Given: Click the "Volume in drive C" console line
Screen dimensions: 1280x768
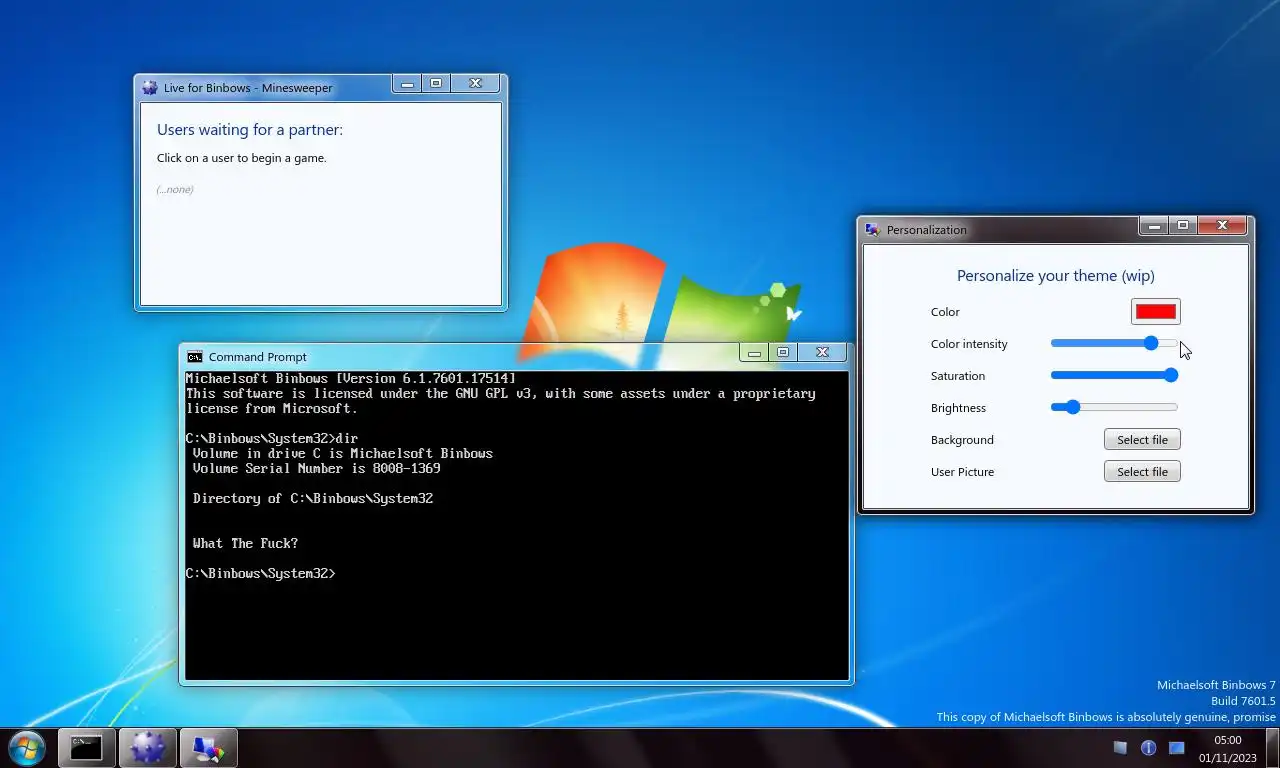Looking at the screenshot, I should click(x=343, y=454).
